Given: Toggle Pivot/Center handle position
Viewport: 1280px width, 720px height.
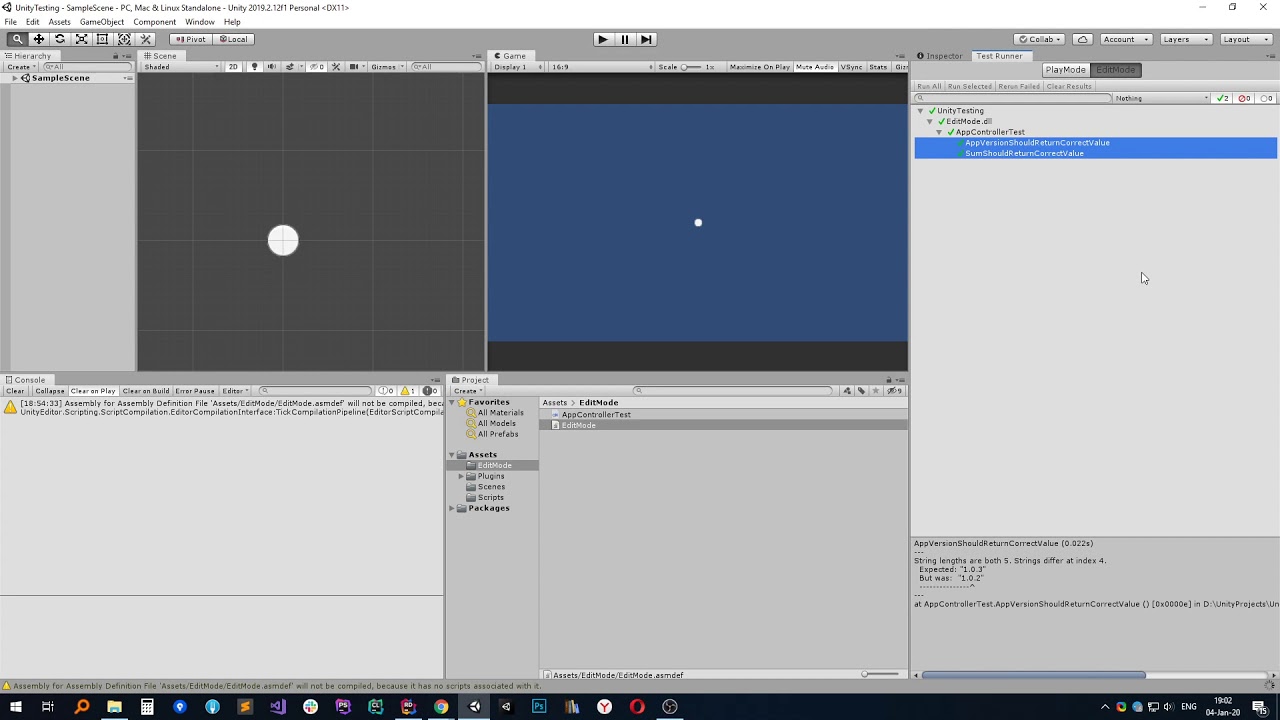Looking at the screenshot, I should coord(189,39).
